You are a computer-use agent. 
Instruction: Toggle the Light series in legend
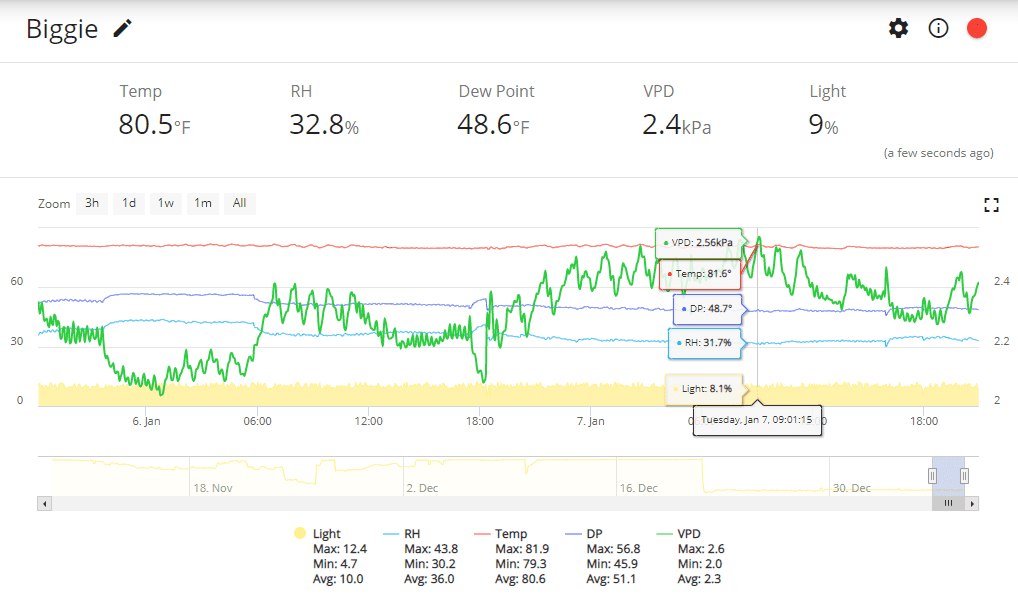pyautogui.click(x=317, y=534)
